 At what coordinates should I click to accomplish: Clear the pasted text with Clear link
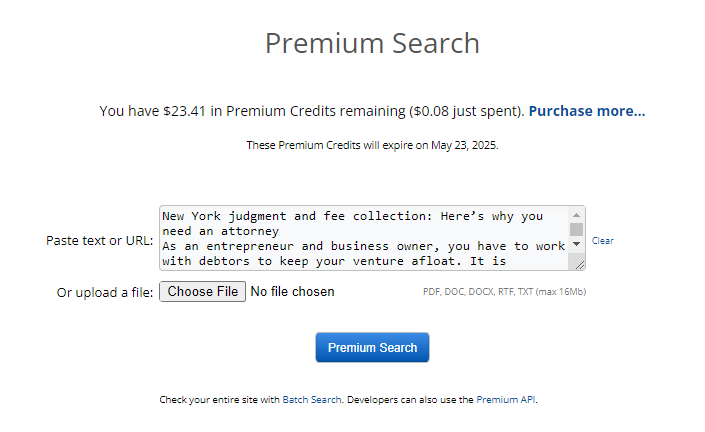pyautogui.click(x=602, y=241)
